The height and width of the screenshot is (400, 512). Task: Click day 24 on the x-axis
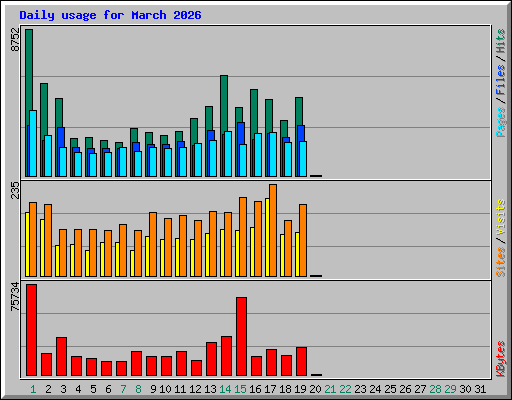click(x=375, y=389)
